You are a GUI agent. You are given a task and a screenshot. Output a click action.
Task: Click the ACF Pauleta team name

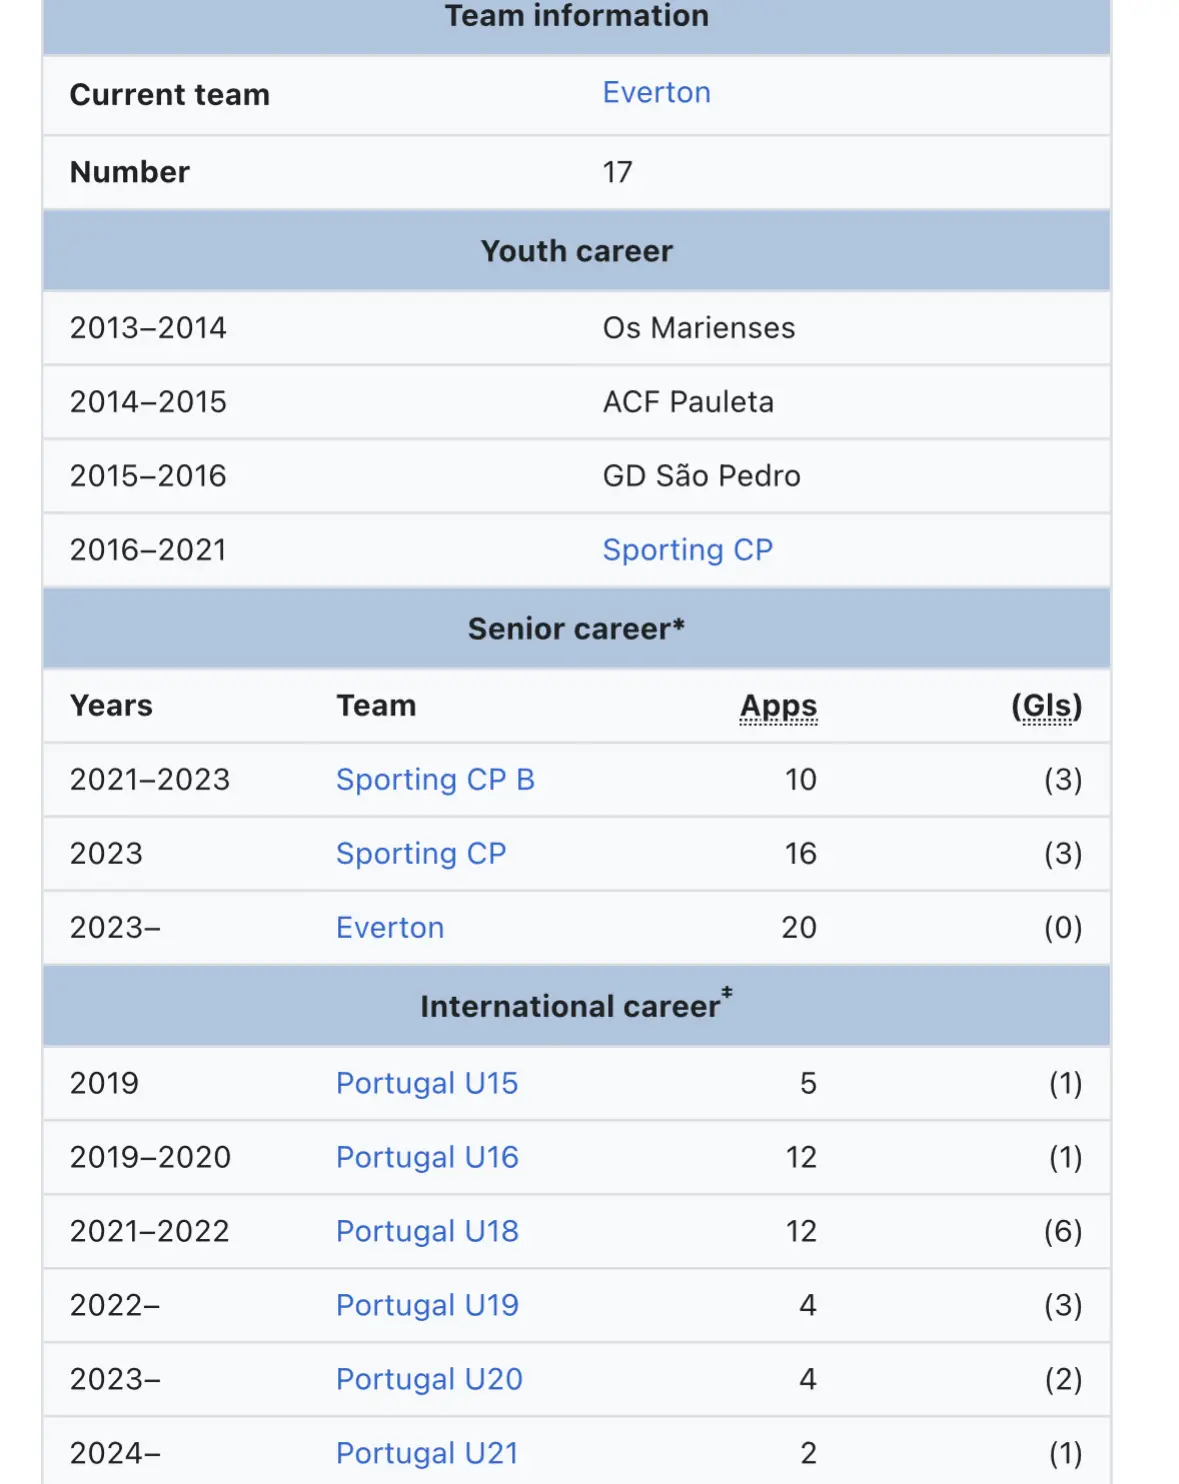[688, 402]
